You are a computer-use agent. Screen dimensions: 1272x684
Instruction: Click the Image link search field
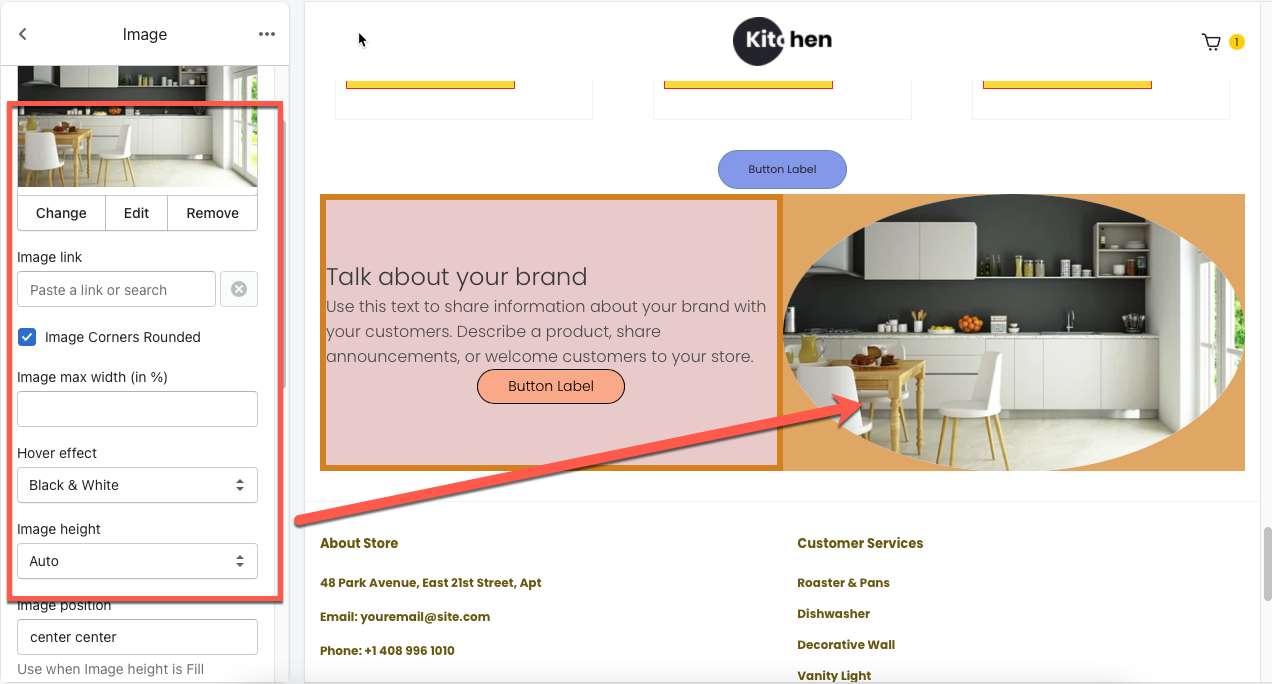pyautogui.click(x=116, y=289)
